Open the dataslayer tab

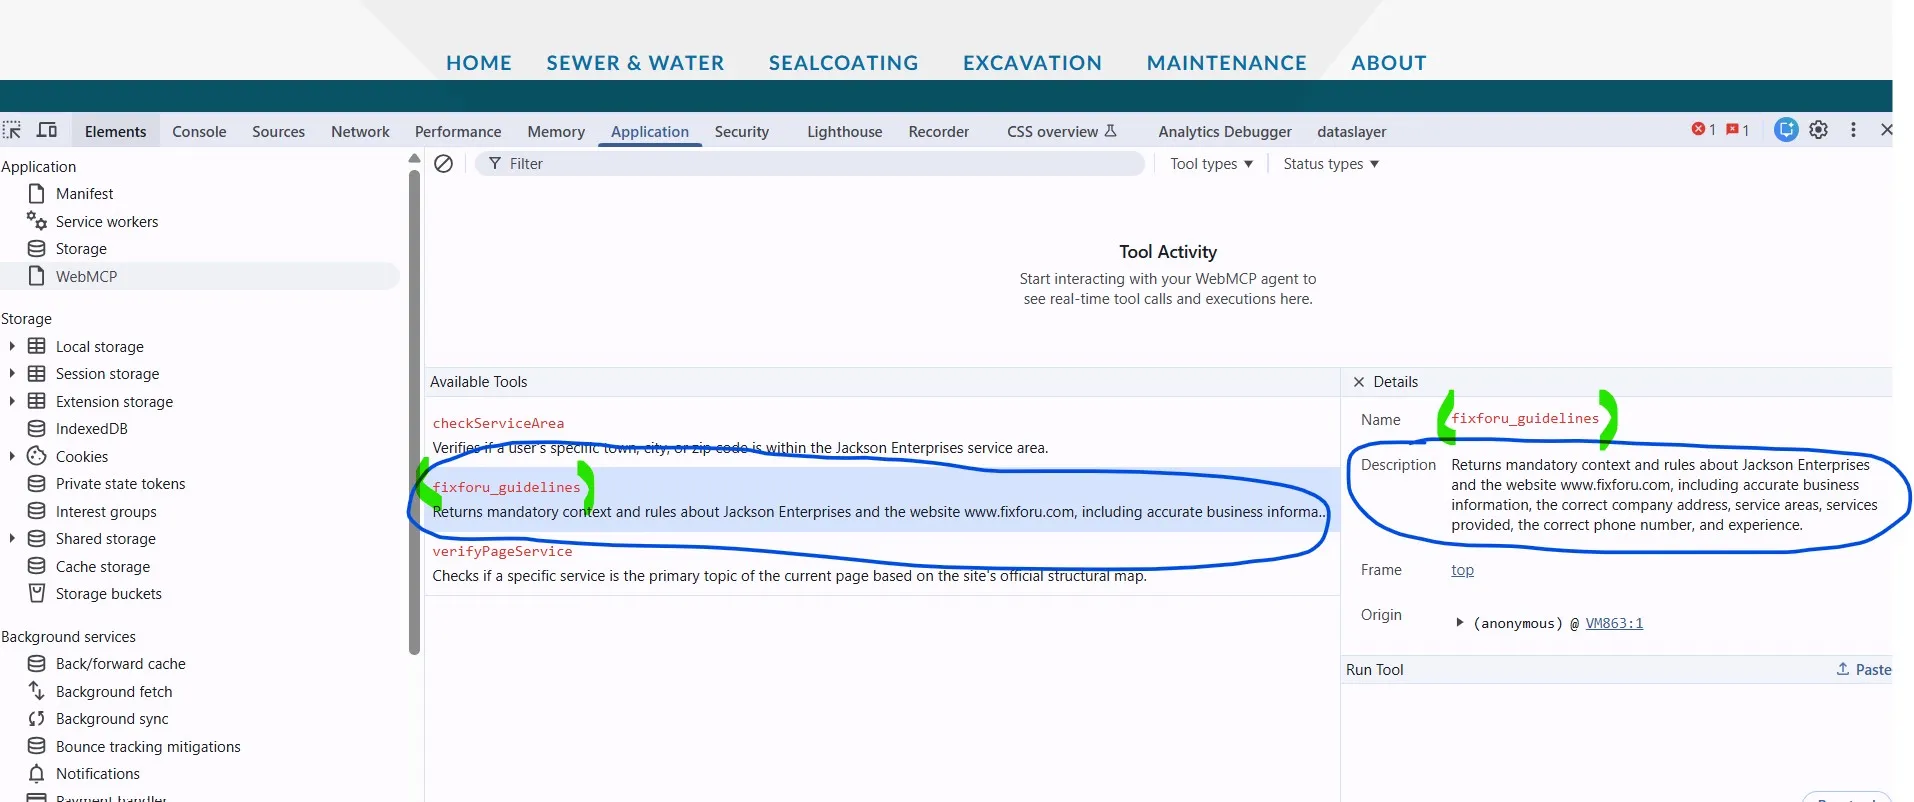1352,131
